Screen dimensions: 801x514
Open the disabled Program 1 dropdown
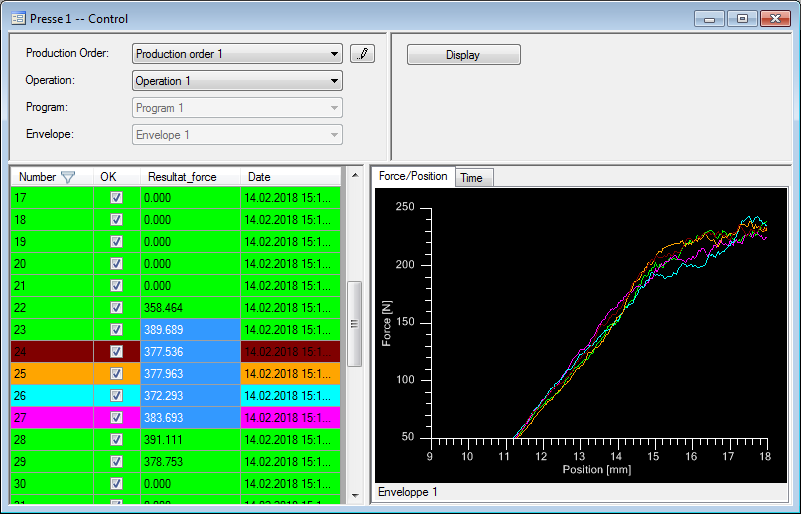(237, 108)
